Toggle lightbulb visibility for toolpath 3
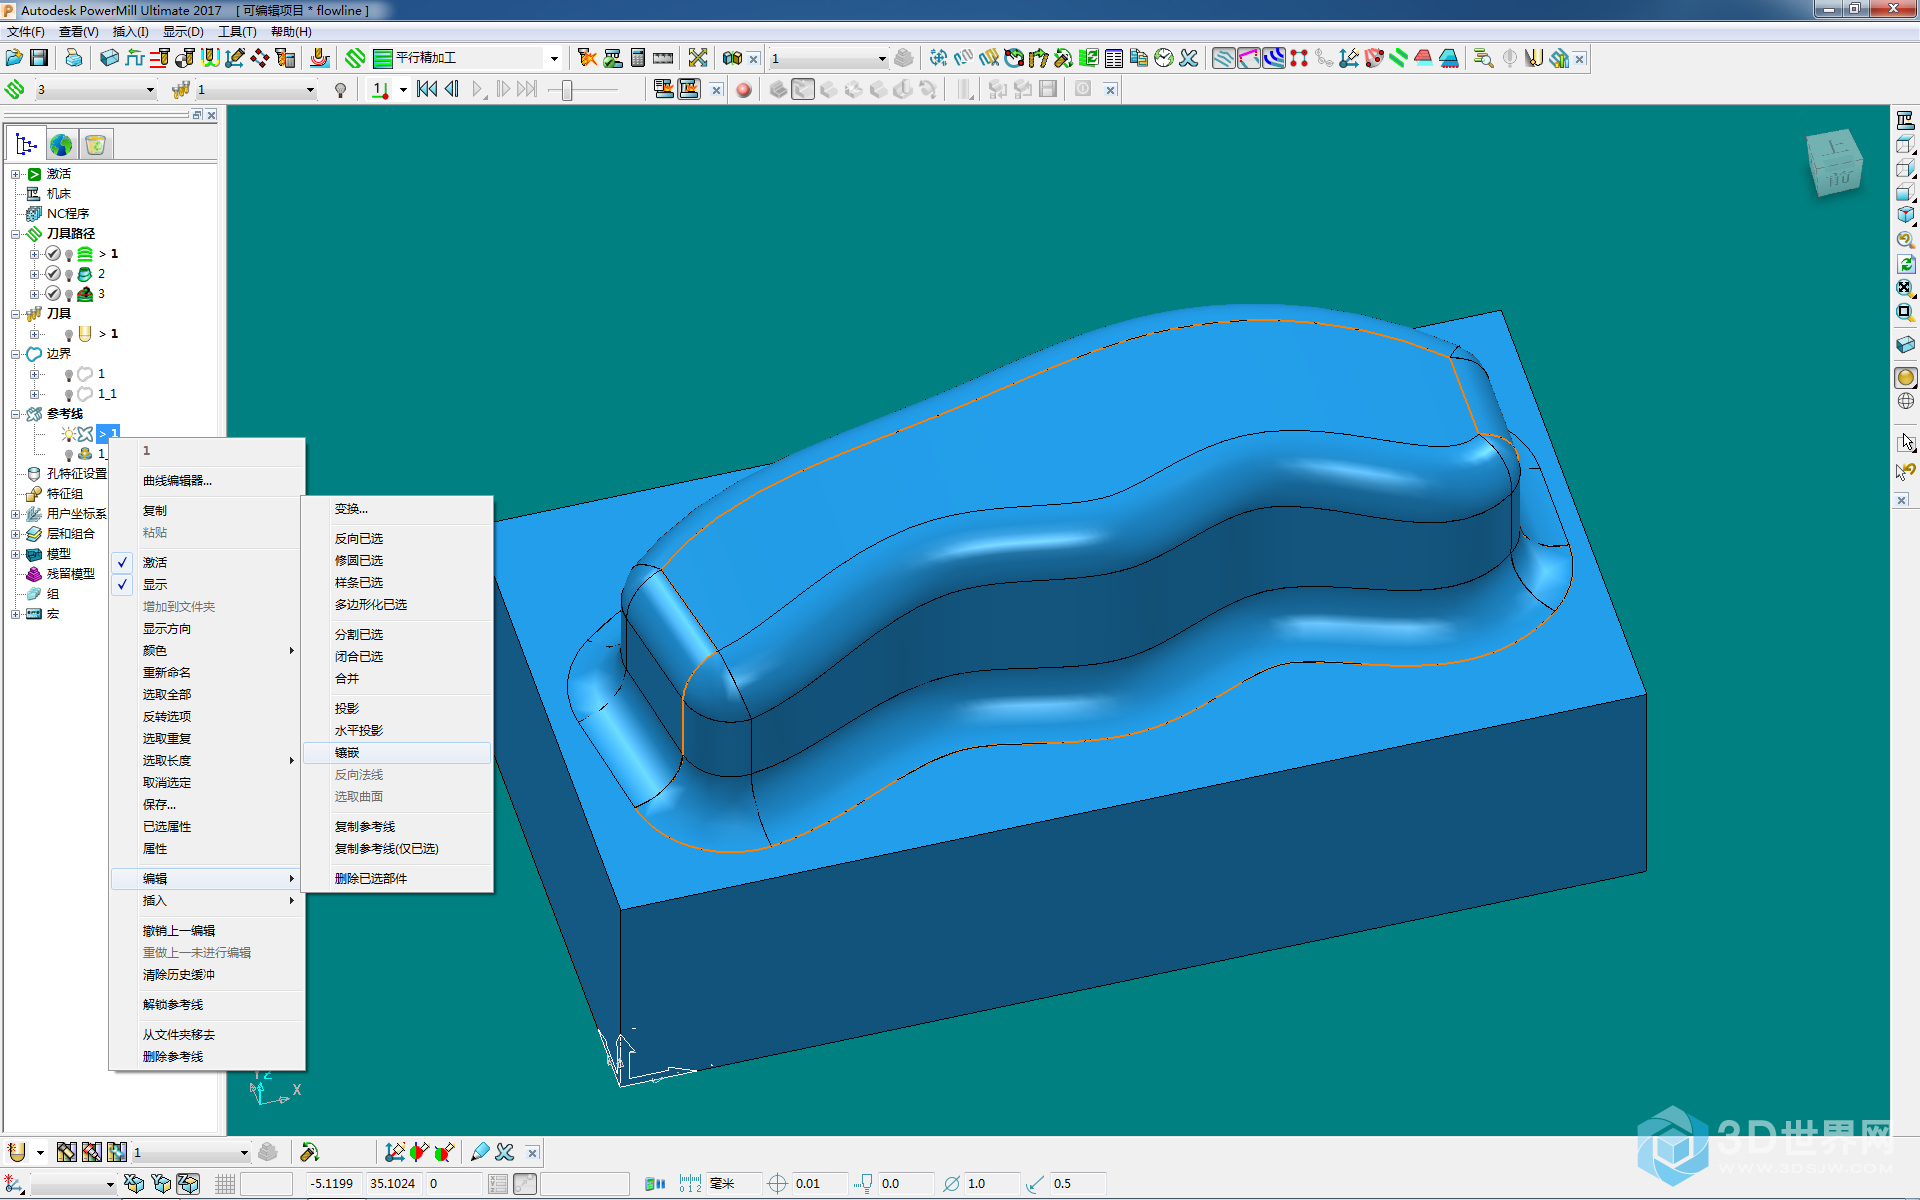 pyautogui.click(x=69, y=295)
